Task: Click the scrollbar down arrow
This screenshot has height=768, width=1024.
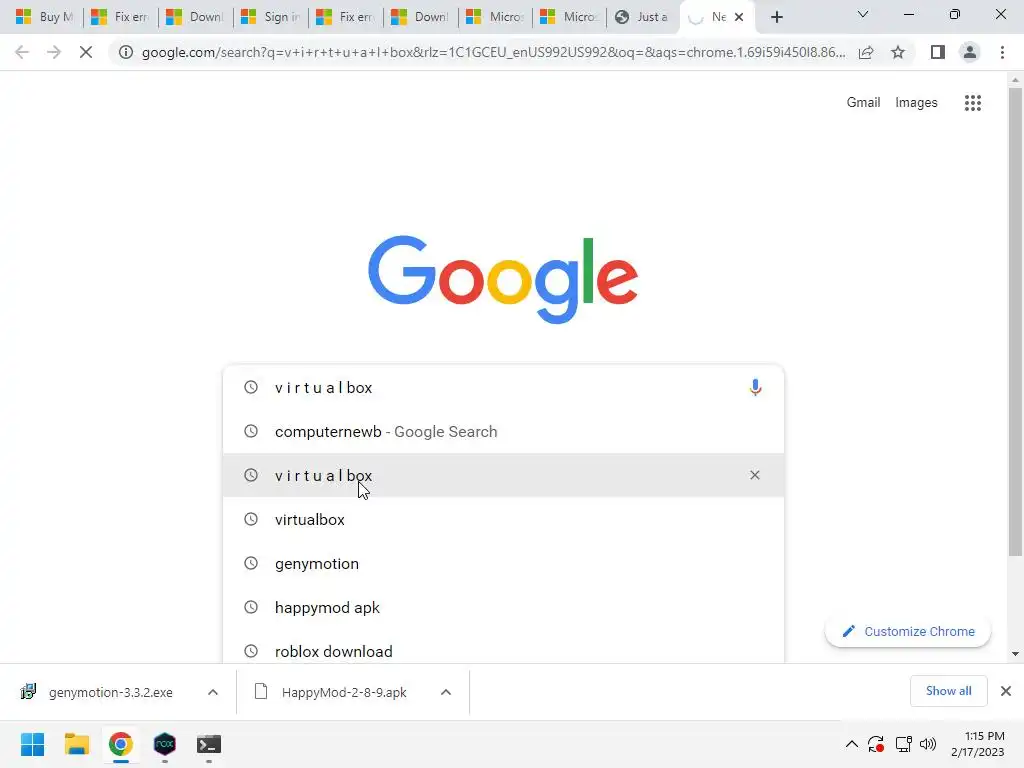Action: 1015,654
